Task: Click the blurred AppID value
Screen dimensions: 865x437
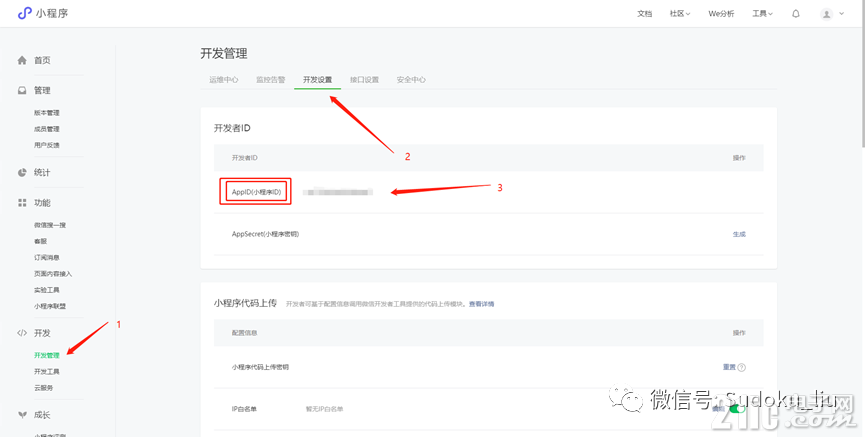Action: click(x=339, y=192)
